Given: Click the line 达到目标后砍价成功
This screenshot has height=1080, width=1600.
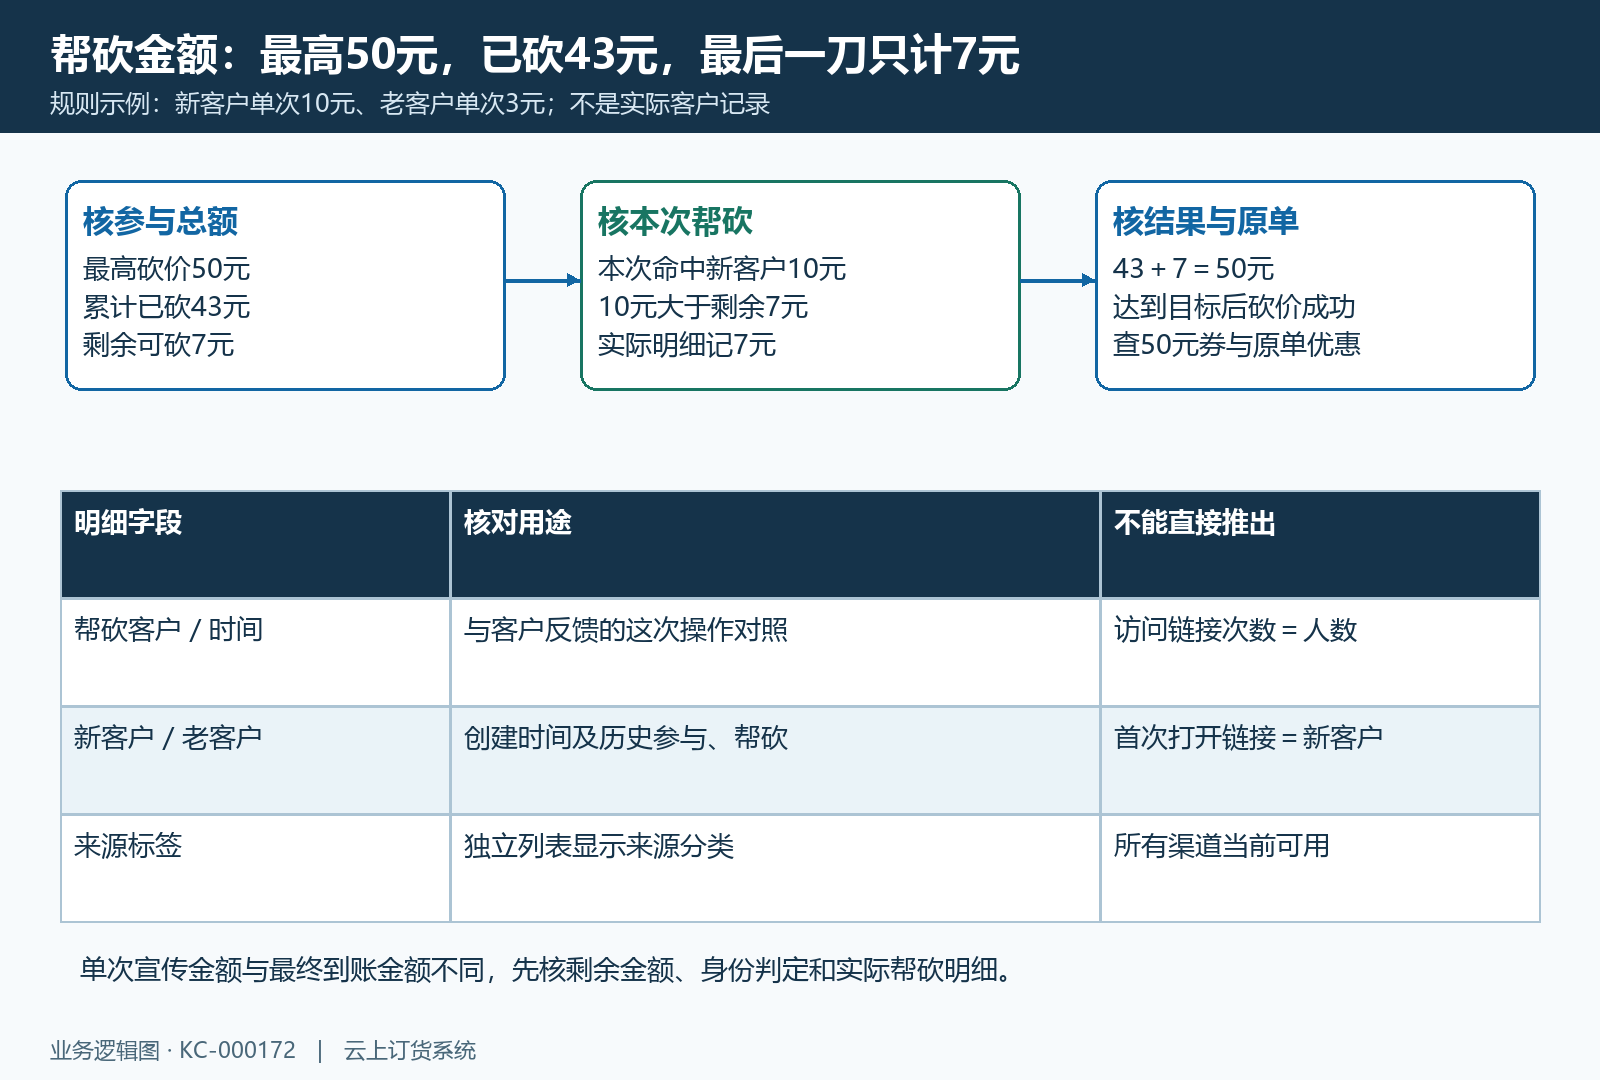Looking at the screenshot, I should pos(1234,306).
